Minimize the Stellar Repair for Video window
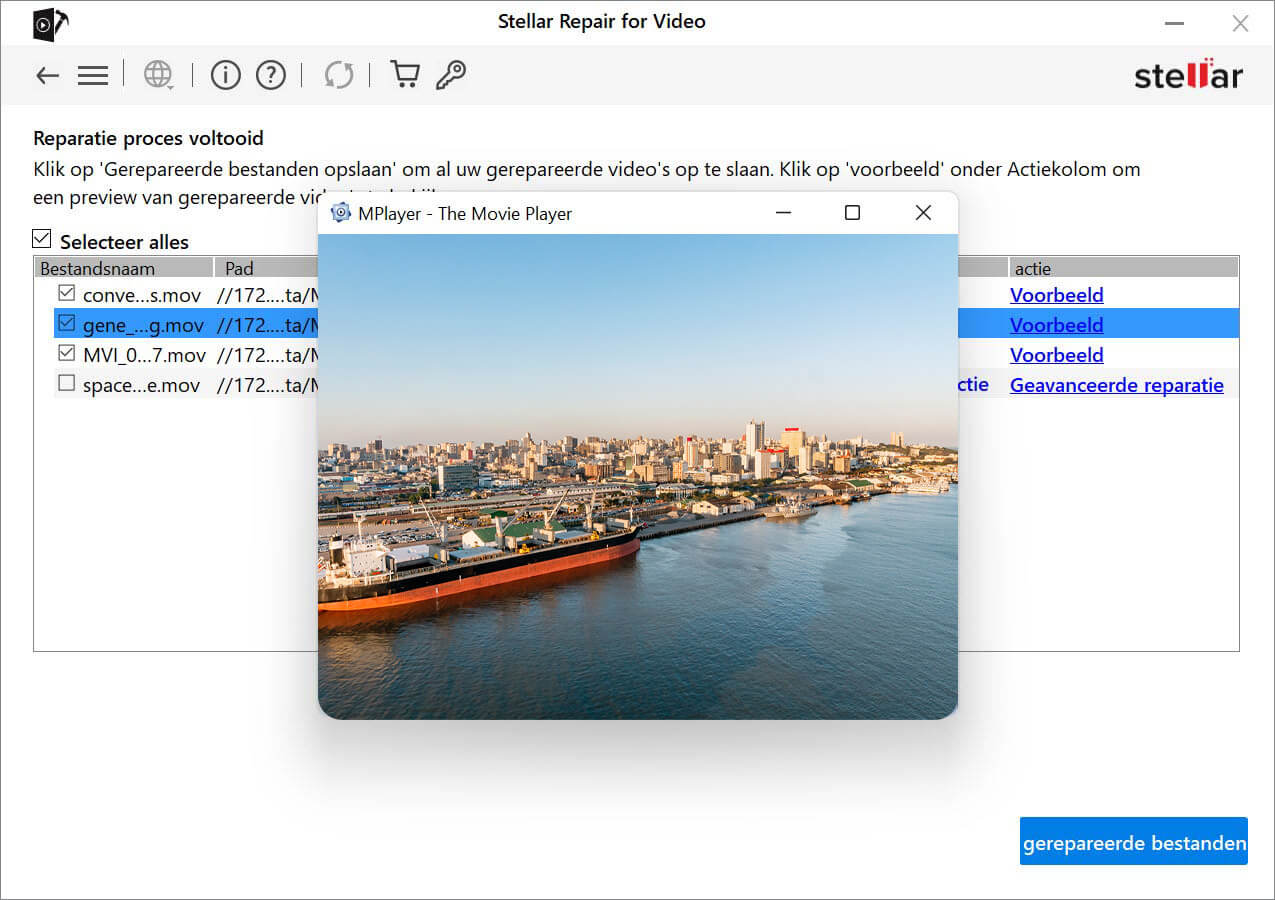This screenshot has height=900, width=1275. click(1175, 23)
